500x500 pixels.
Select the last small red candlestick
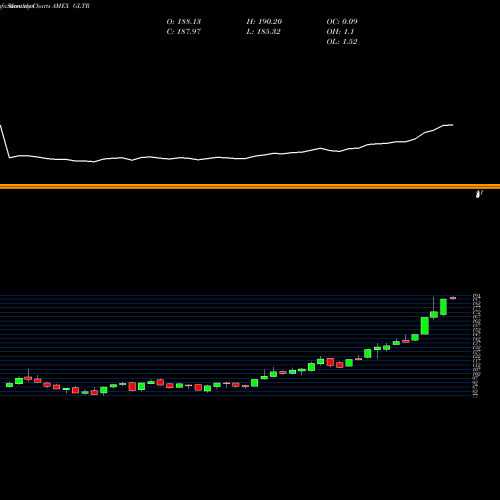[453, 298]
